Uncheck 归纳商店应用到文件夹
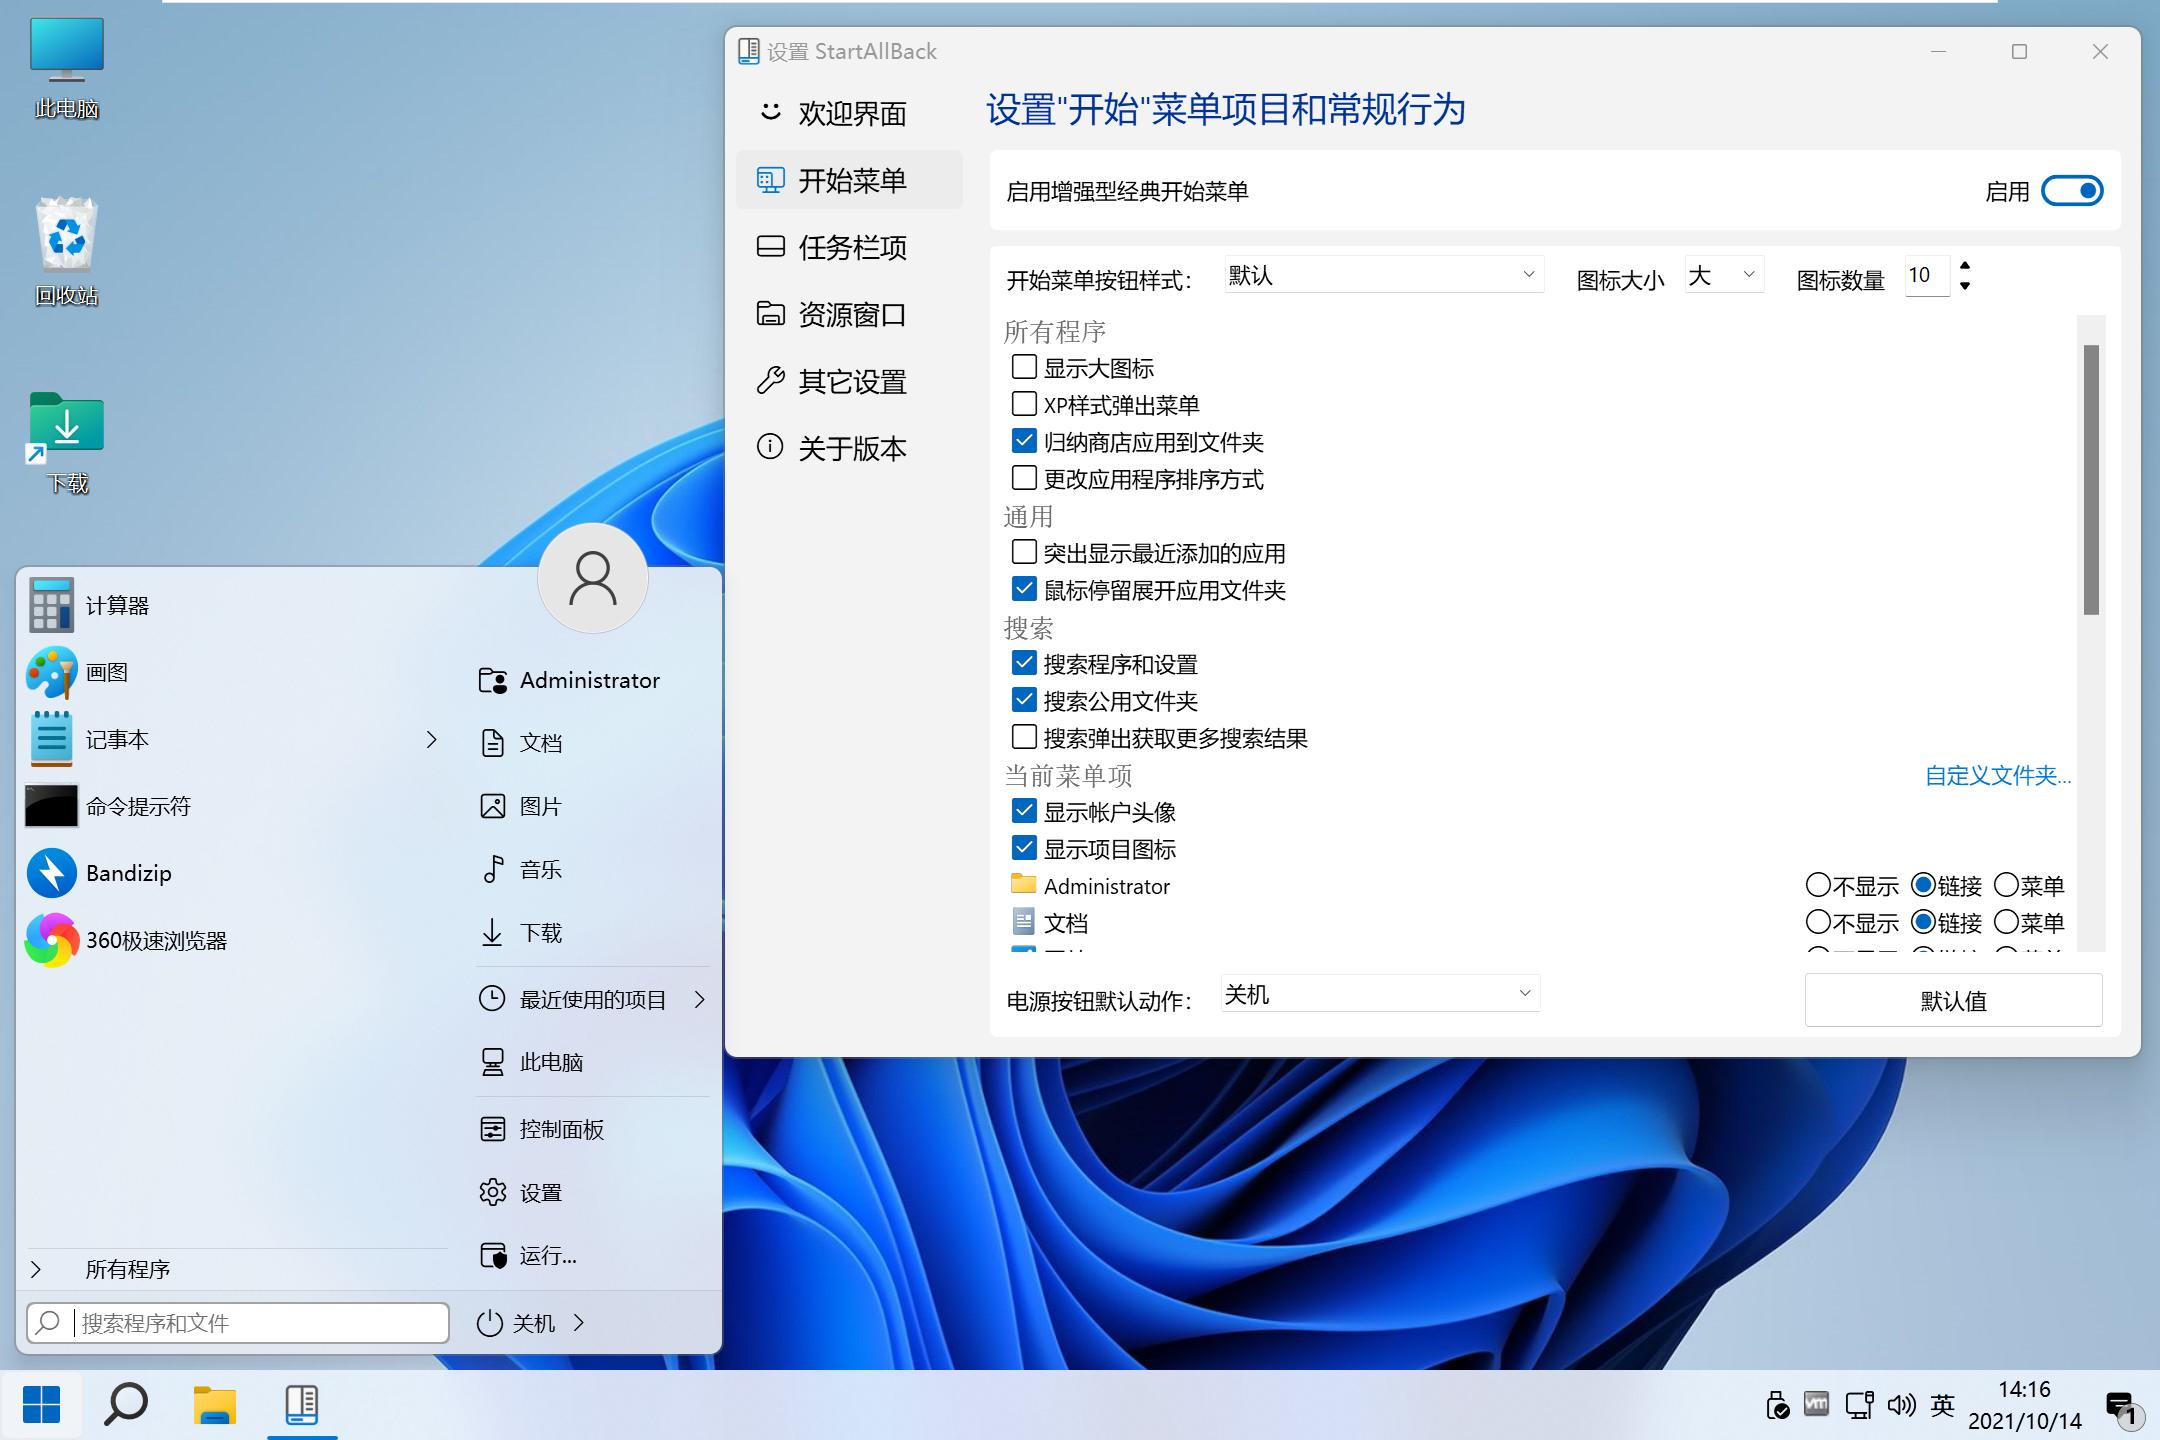2160x1440 pixels. point(1022,440)
